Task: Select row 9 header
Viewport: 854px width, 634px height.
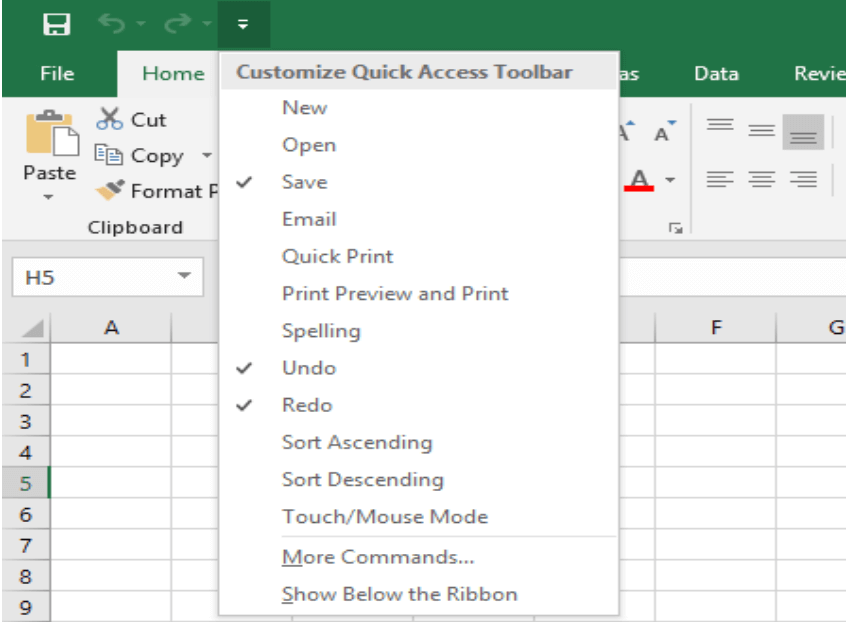Action: (26, 607)
